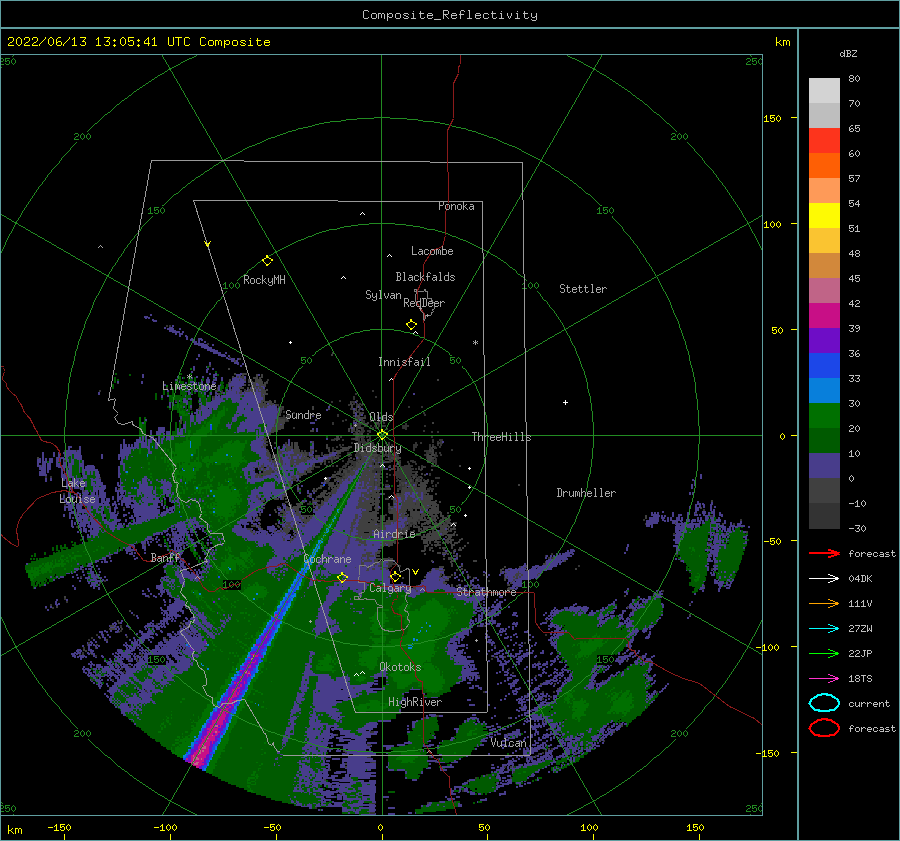
Task: Click the yellow diamond marker above Calgary
Action: click(395, 576)
